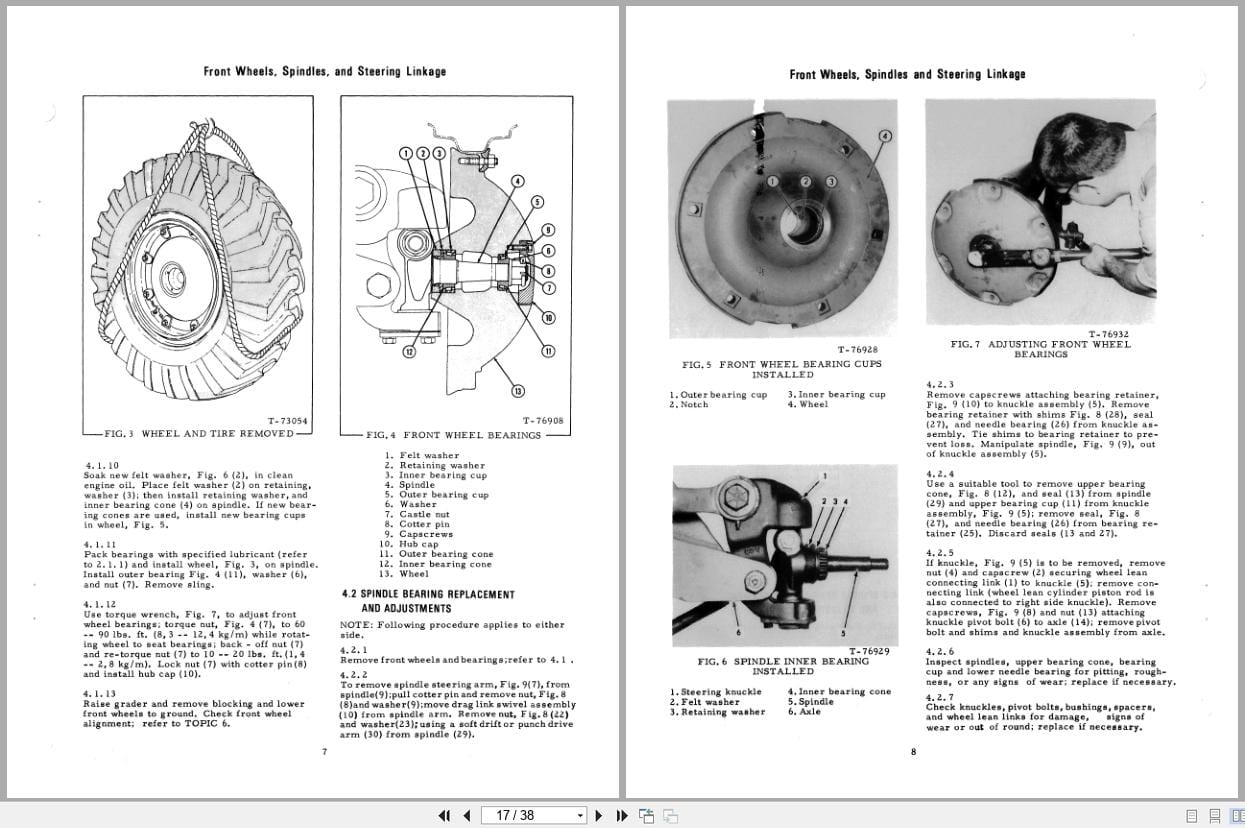Select the two-page facing view layout
Image resolution: width=1245 pixels, height=828 pixels.
[x=1237, y=816]
